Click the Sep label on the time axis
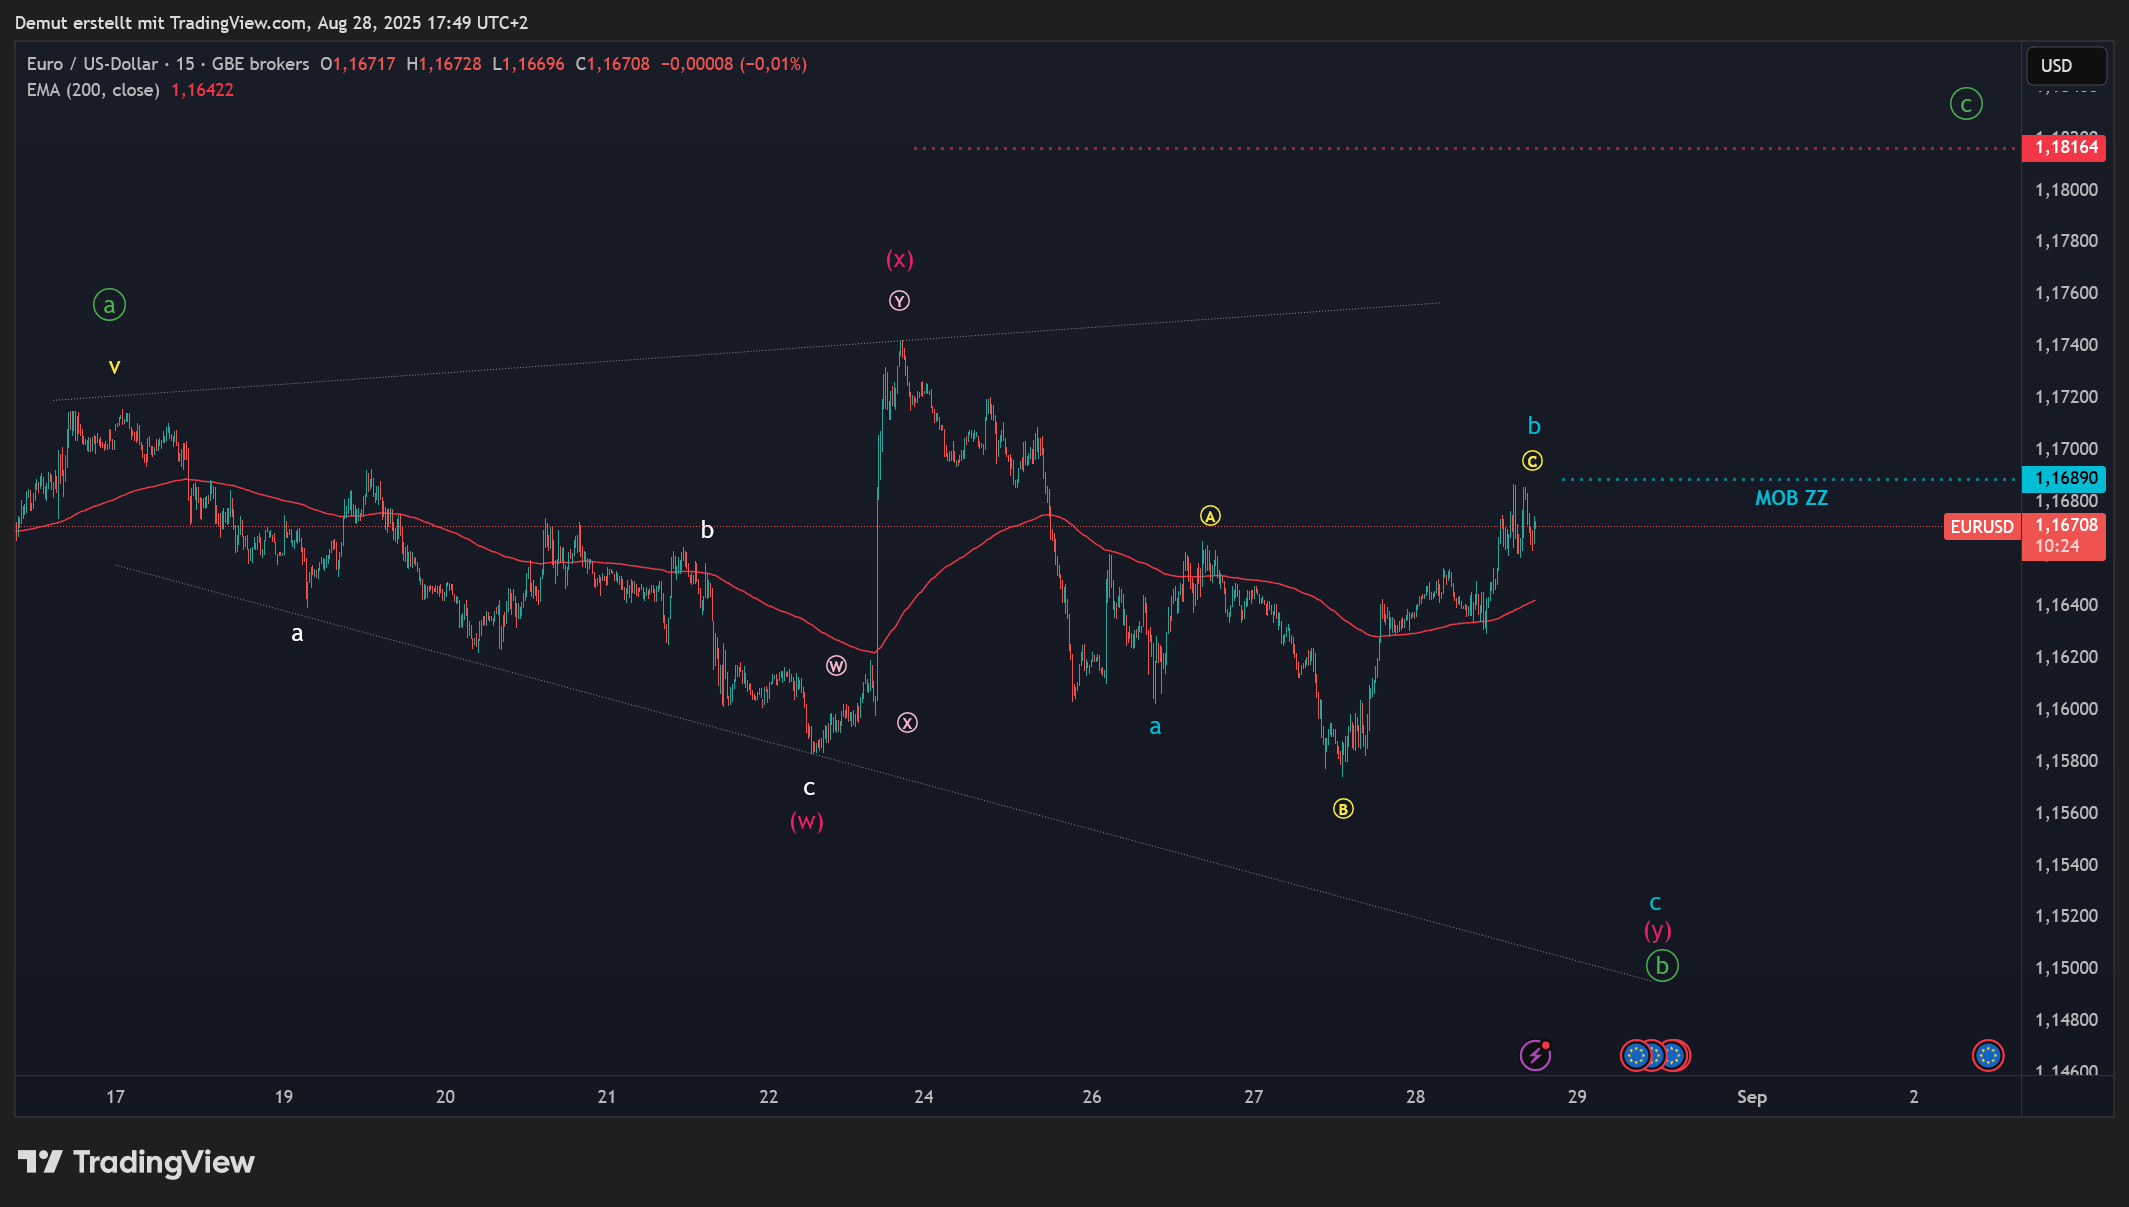Screen dimensions: 2129x1207 [x=1751, y=1097]
